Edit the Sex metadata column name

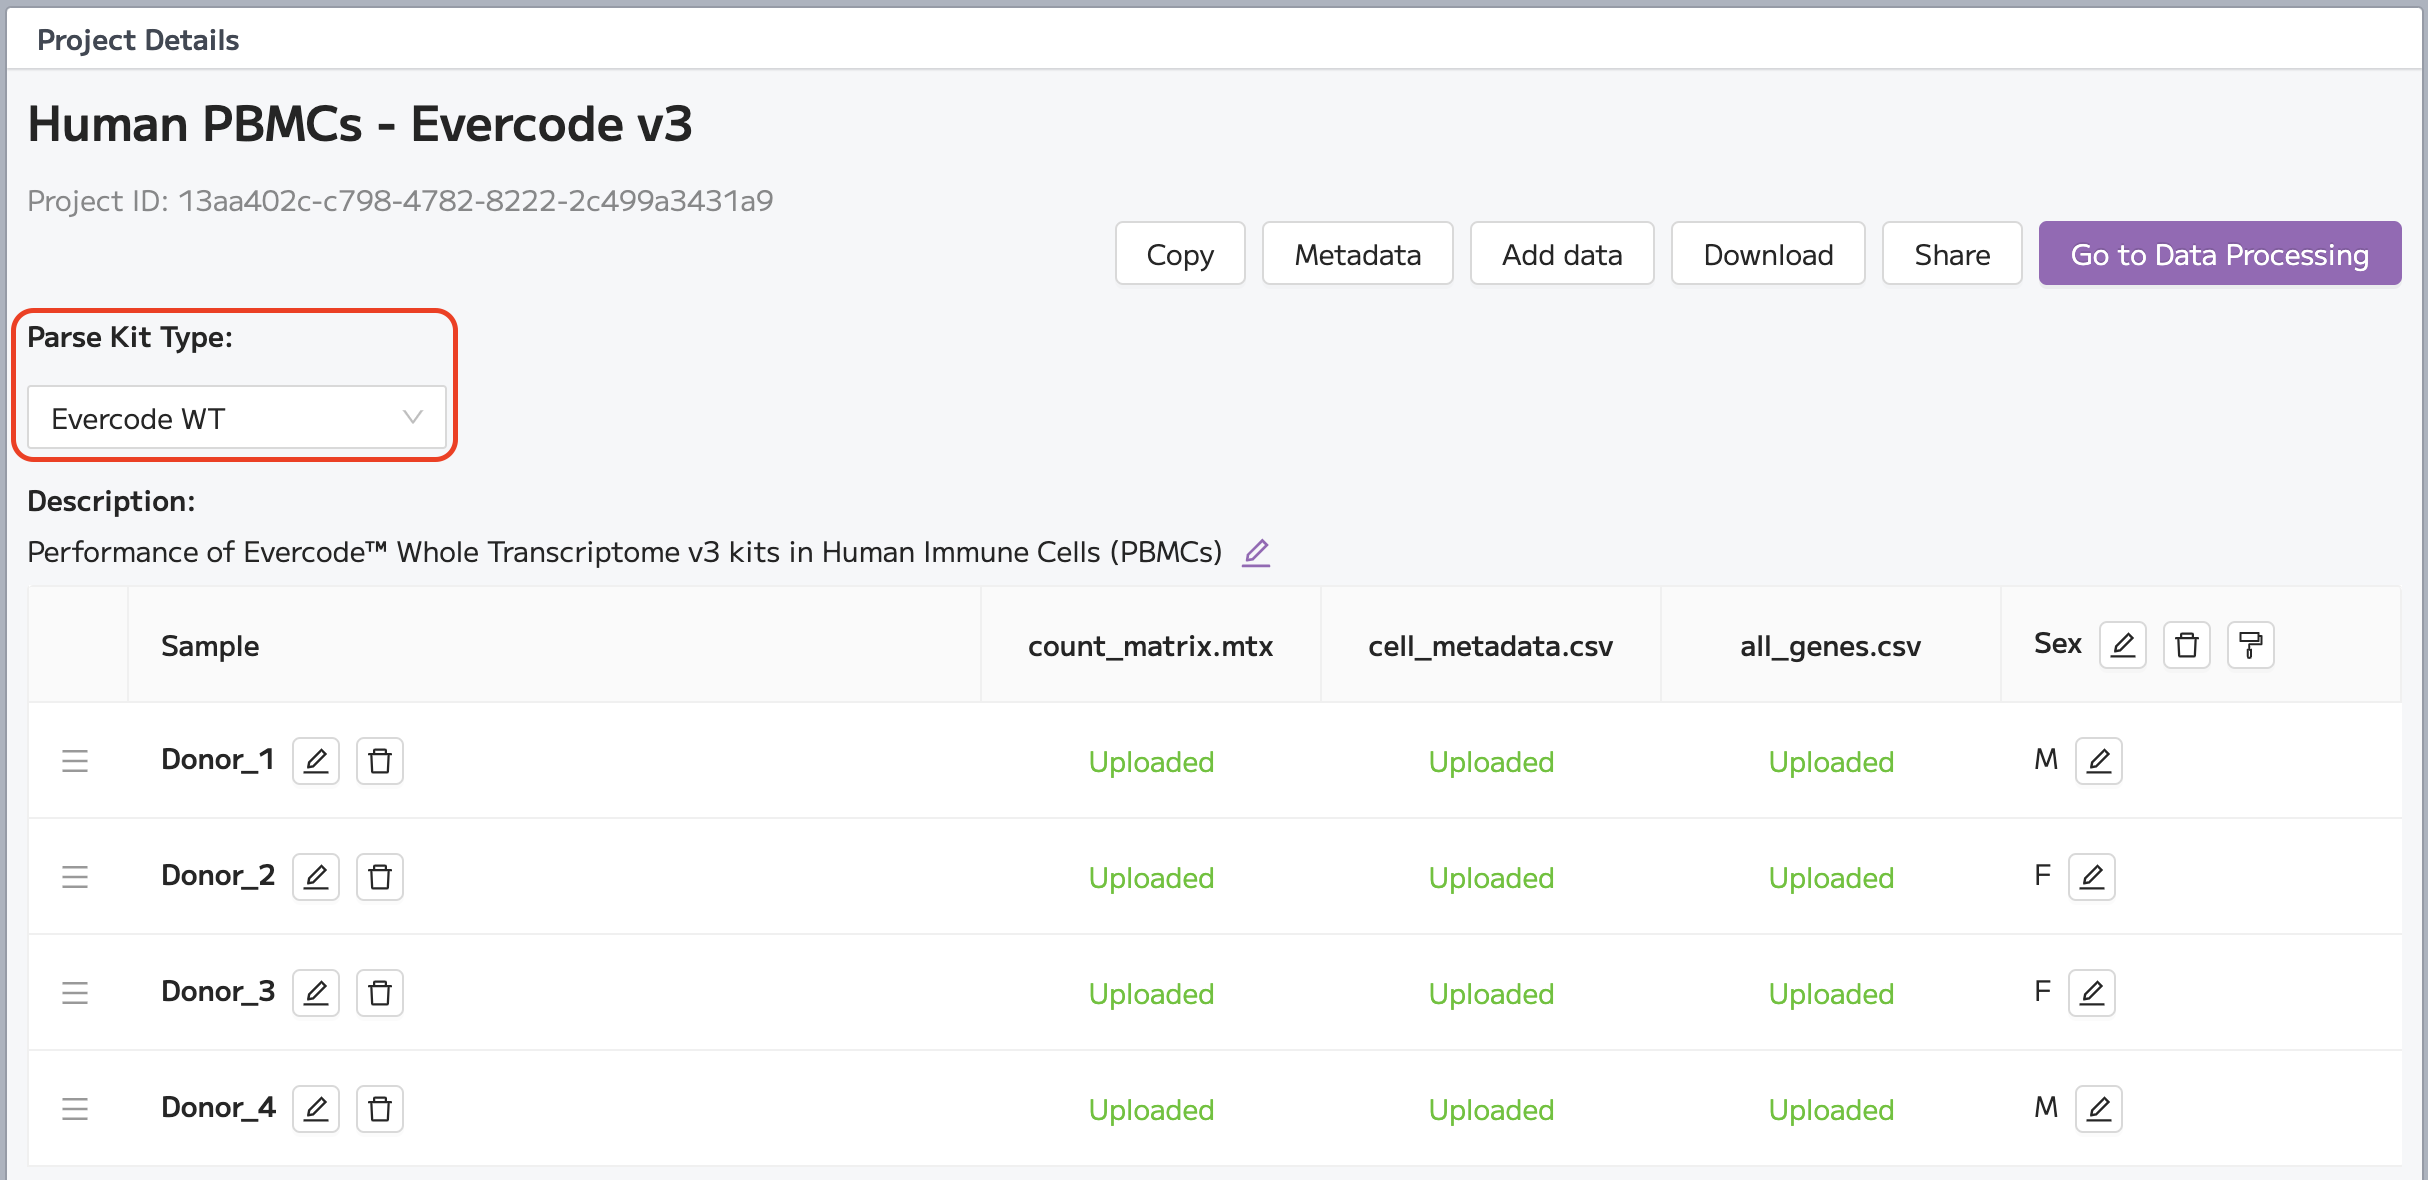click(2123, 645)
